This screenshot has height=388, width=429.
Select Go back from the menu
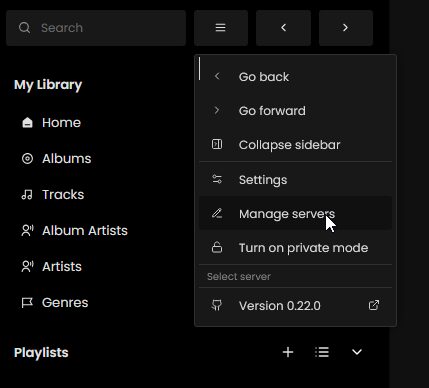(x=295, y=77)
